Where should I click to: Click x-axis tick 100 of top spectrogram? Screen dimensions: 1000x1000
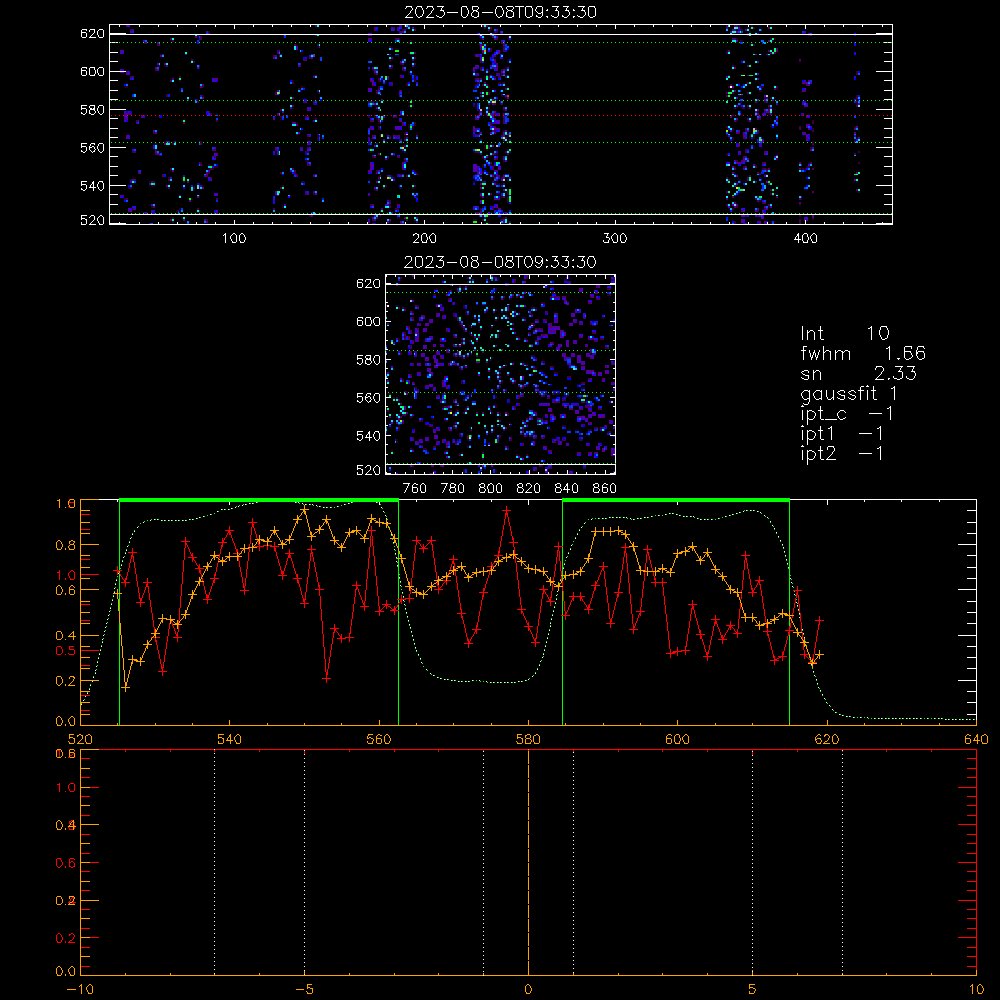tap(234, 239)
